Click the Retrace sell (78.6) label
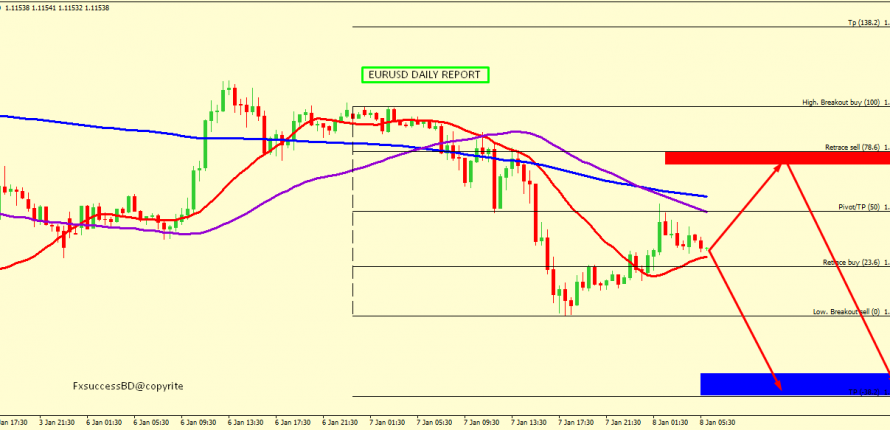The width and height of the screenshot is (890, 430). pyautogui.click(x=851, y=147)
